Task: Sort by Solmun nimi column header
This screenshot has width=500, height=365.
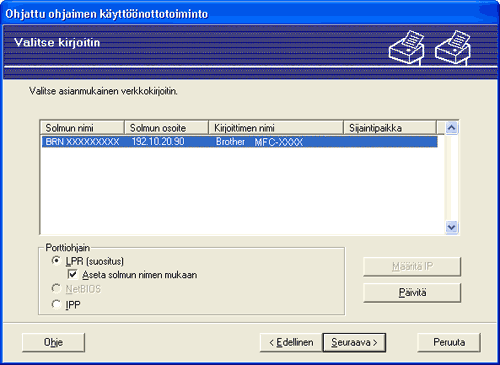Action: 82,128
